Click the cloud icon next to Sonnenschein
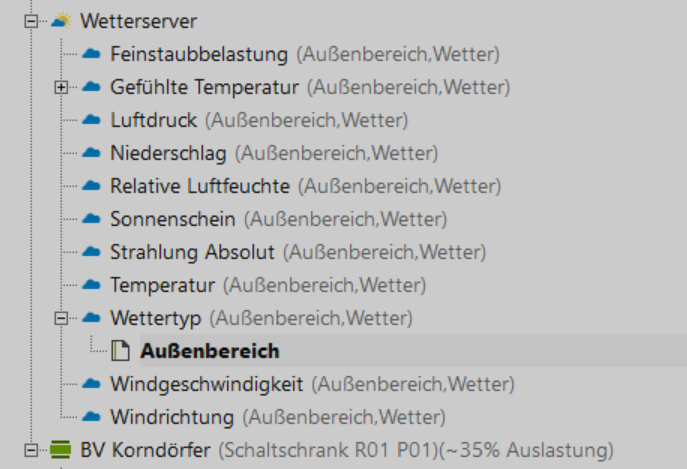The width and height of the screenshot is (687, 469). [x=92, y=219]
